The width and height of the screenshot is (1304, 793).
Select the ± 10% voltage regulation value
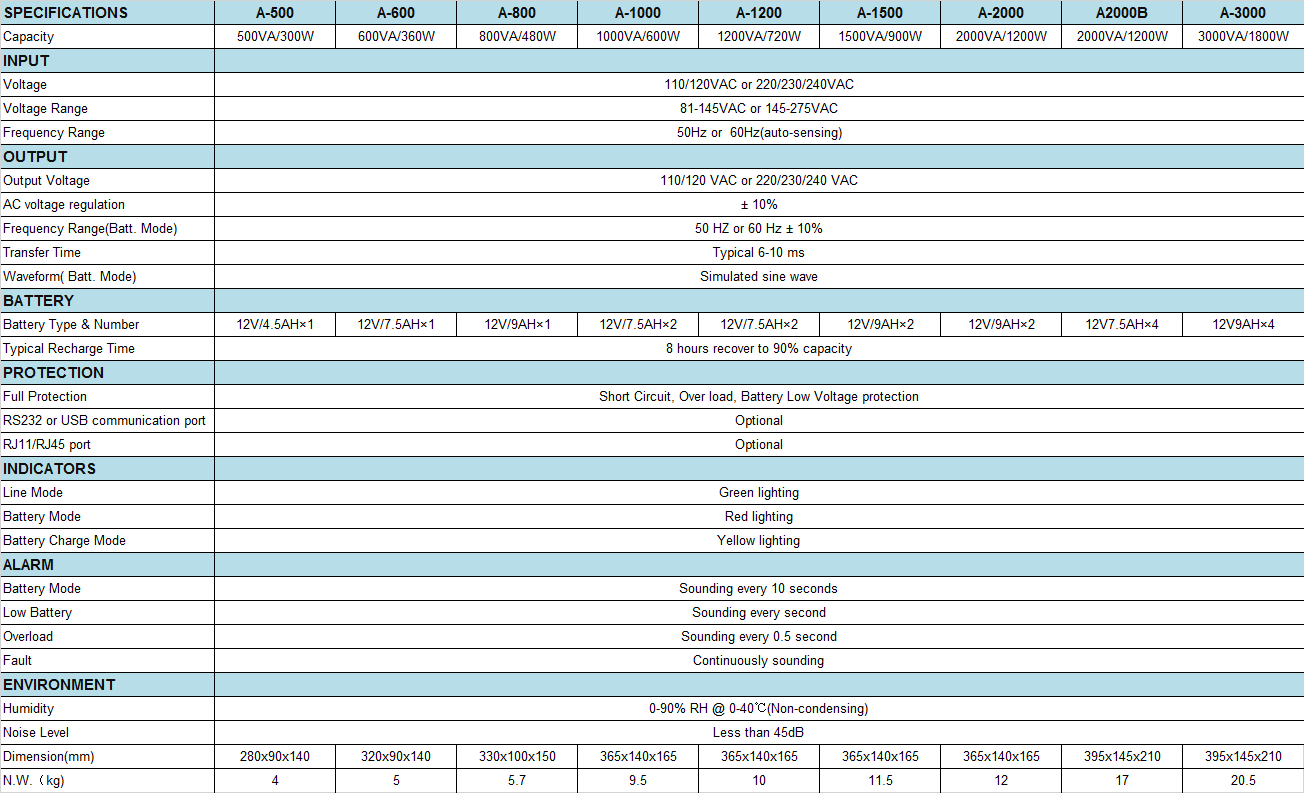click(x=759, y=205)
